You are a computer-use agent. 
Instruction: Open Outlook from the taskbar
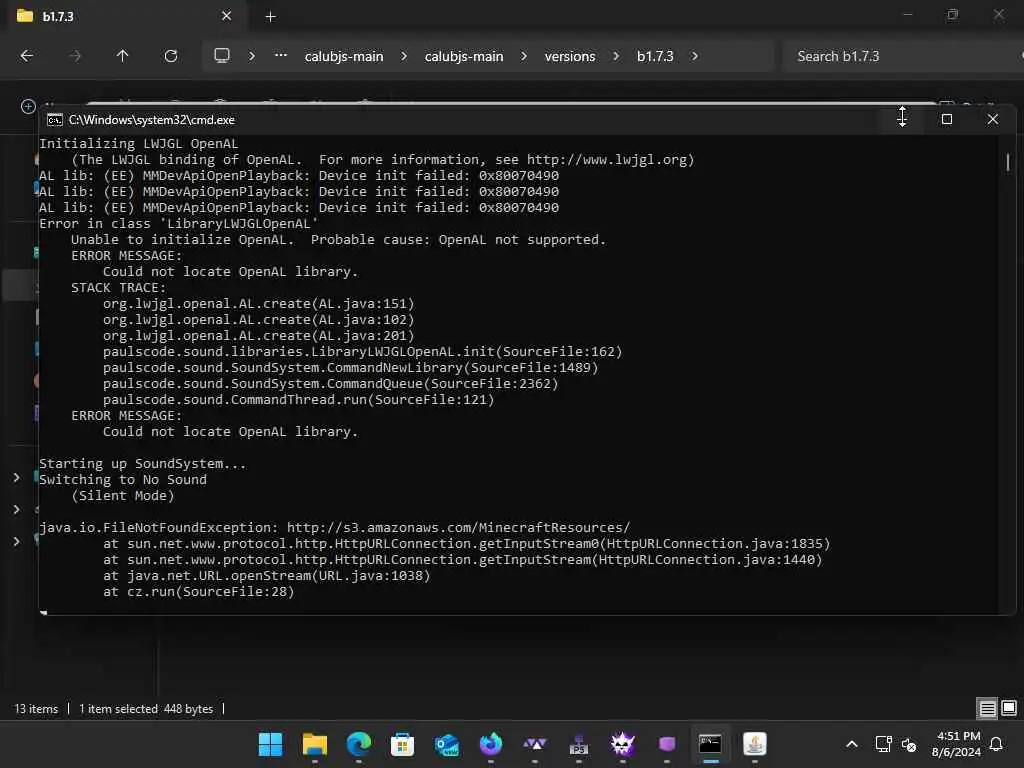447,744
